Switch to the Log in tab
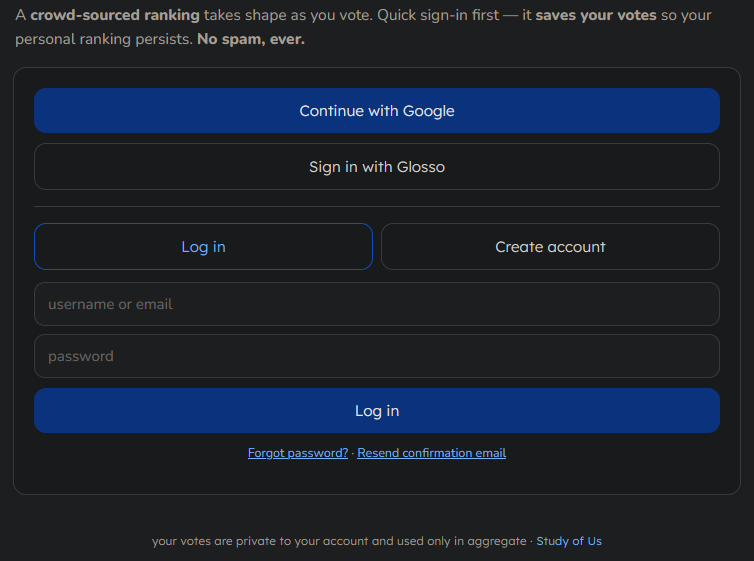 pyautogui.click(x=203, y=247)
